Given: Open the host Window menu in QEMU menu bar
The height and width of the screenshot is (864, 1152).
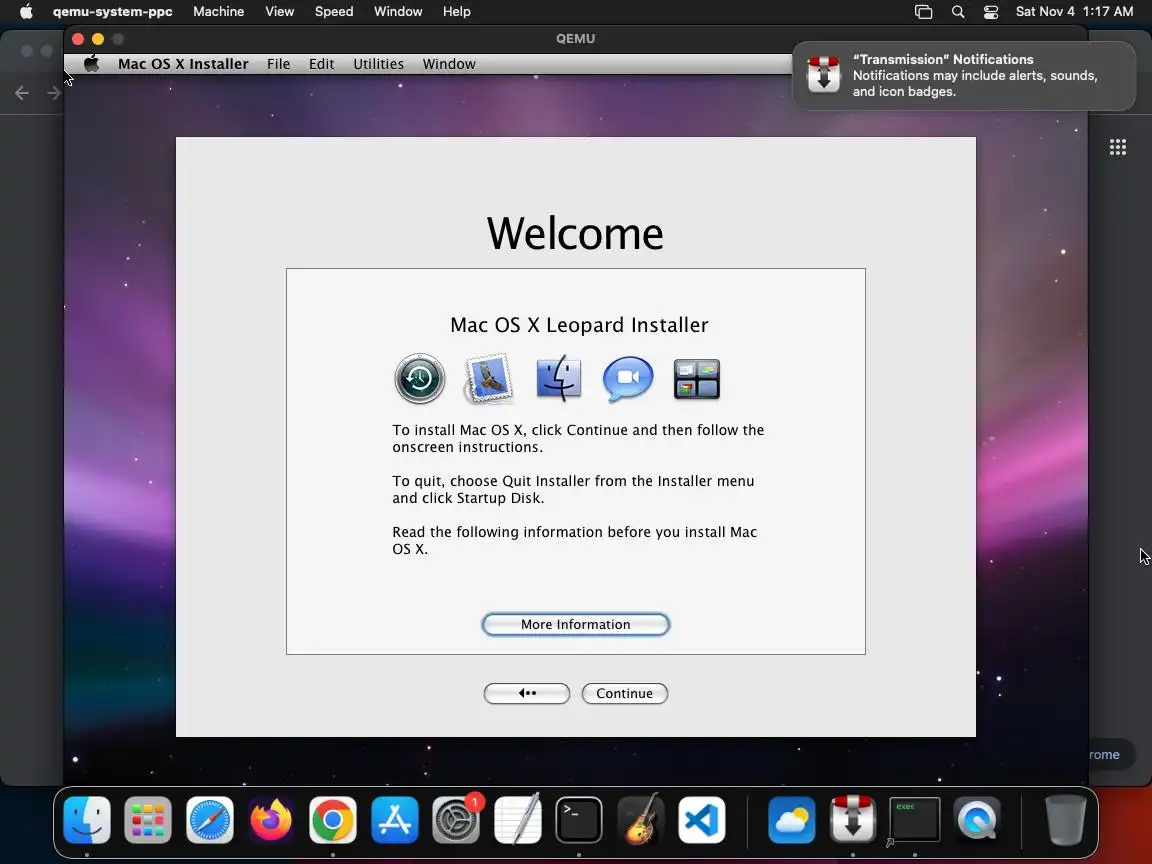Looking at the screenshot, I should click(x=397, y=12).
